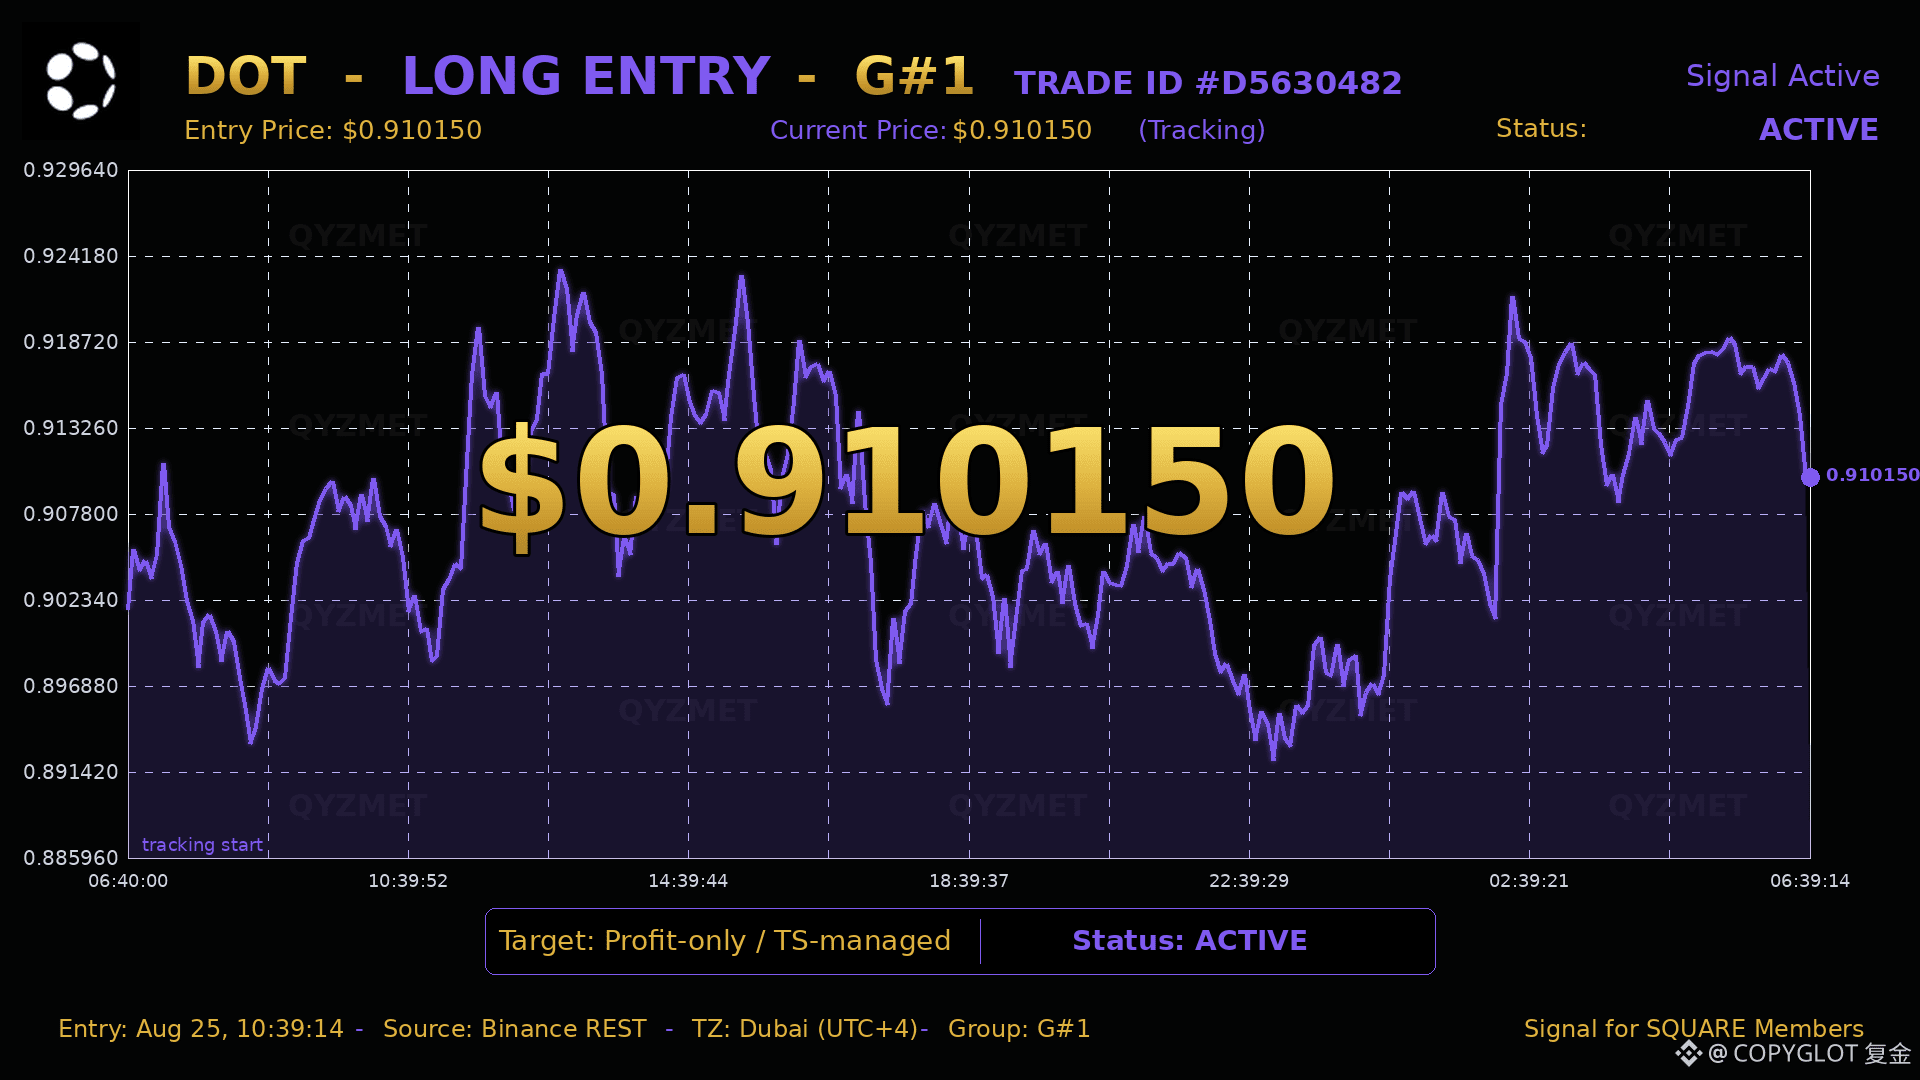The height and width of the screenshot is (1080, 1920).
Task: Click the "Signal Active" label
Action: coord(1782,76)
